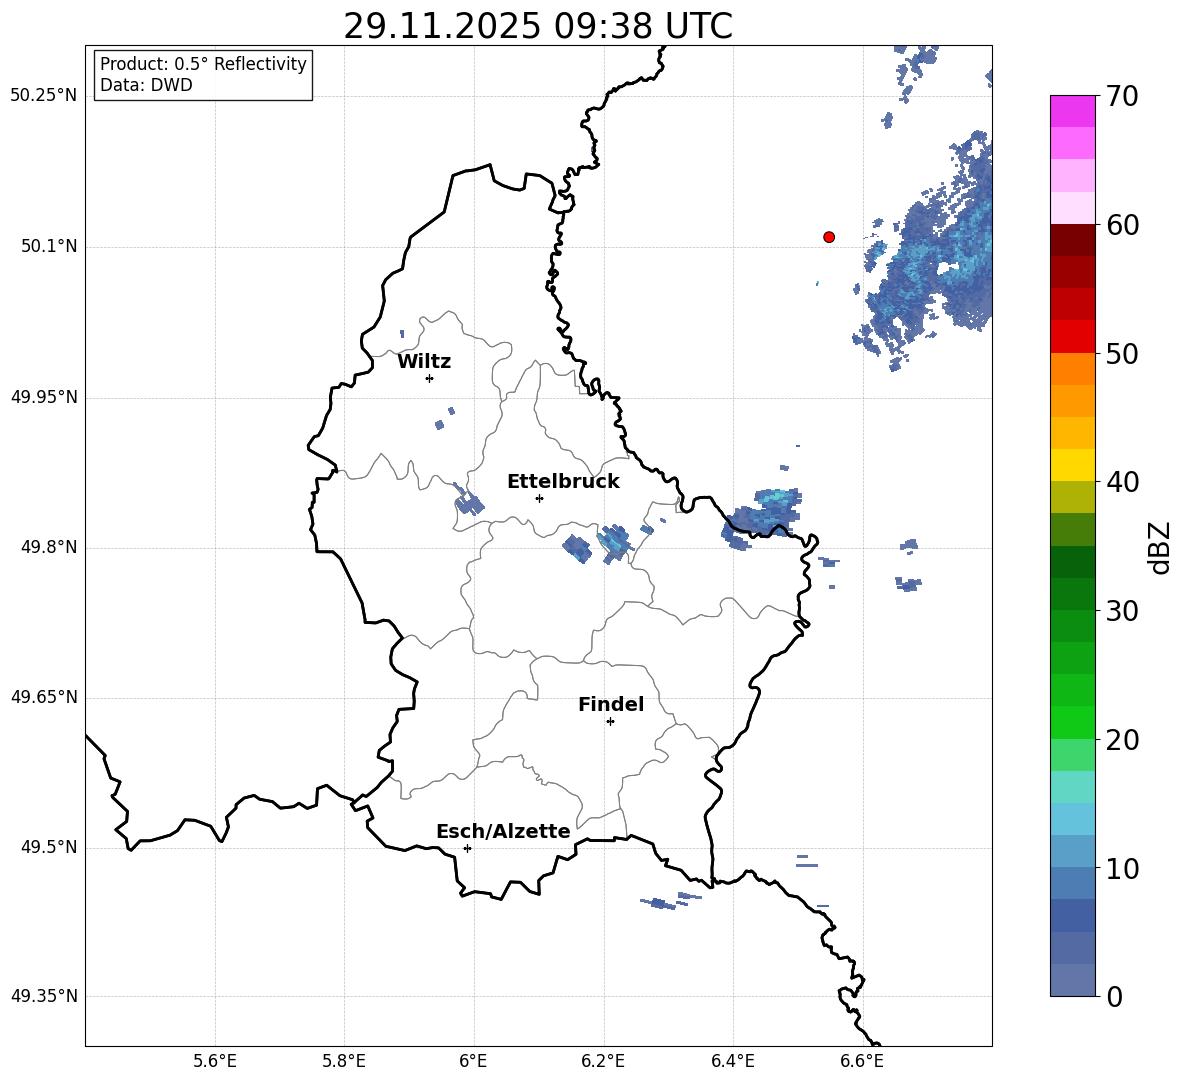Click the 50.1°N latitude label

[49, 247]
